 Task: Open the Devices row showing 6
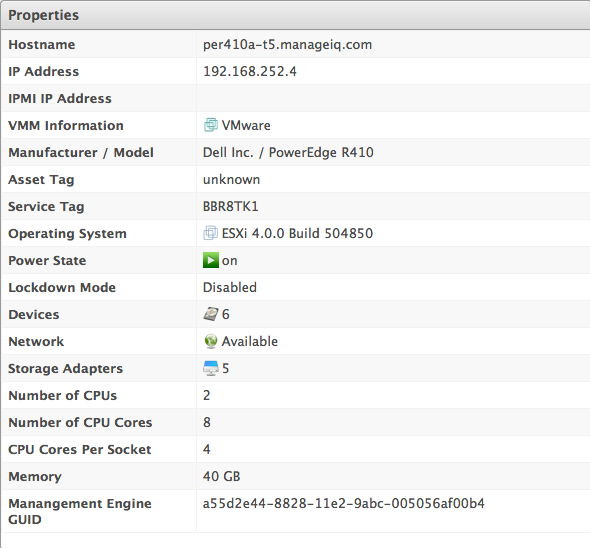(x=295, y=314)
